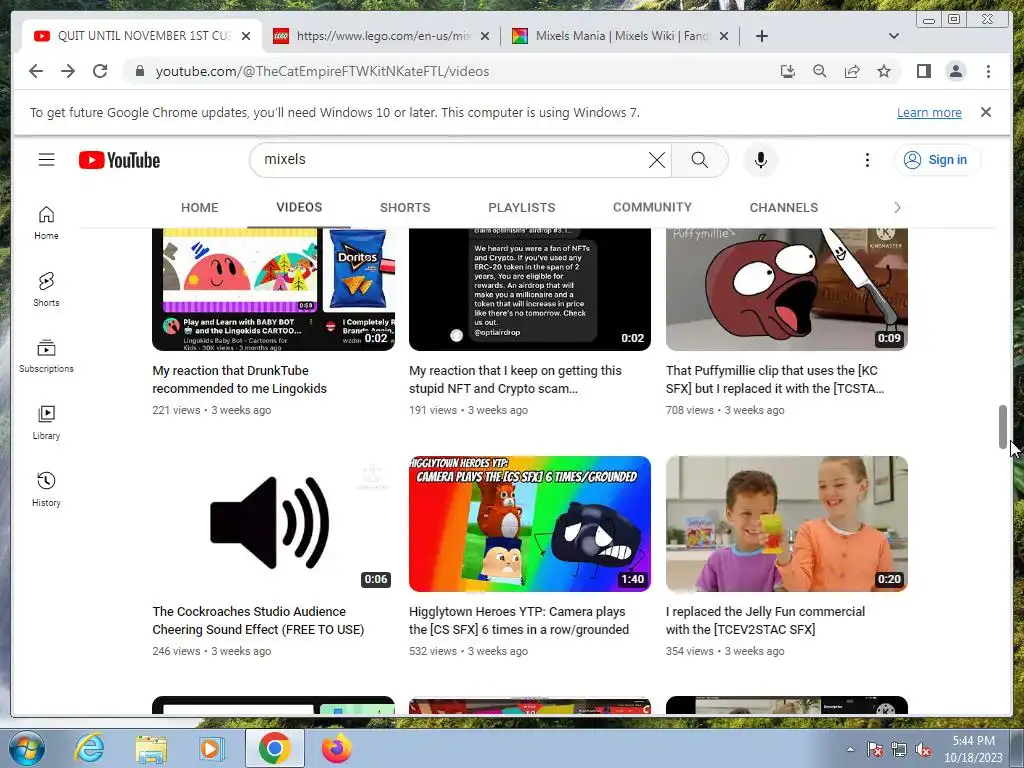Open channel HOME tab

199,208
